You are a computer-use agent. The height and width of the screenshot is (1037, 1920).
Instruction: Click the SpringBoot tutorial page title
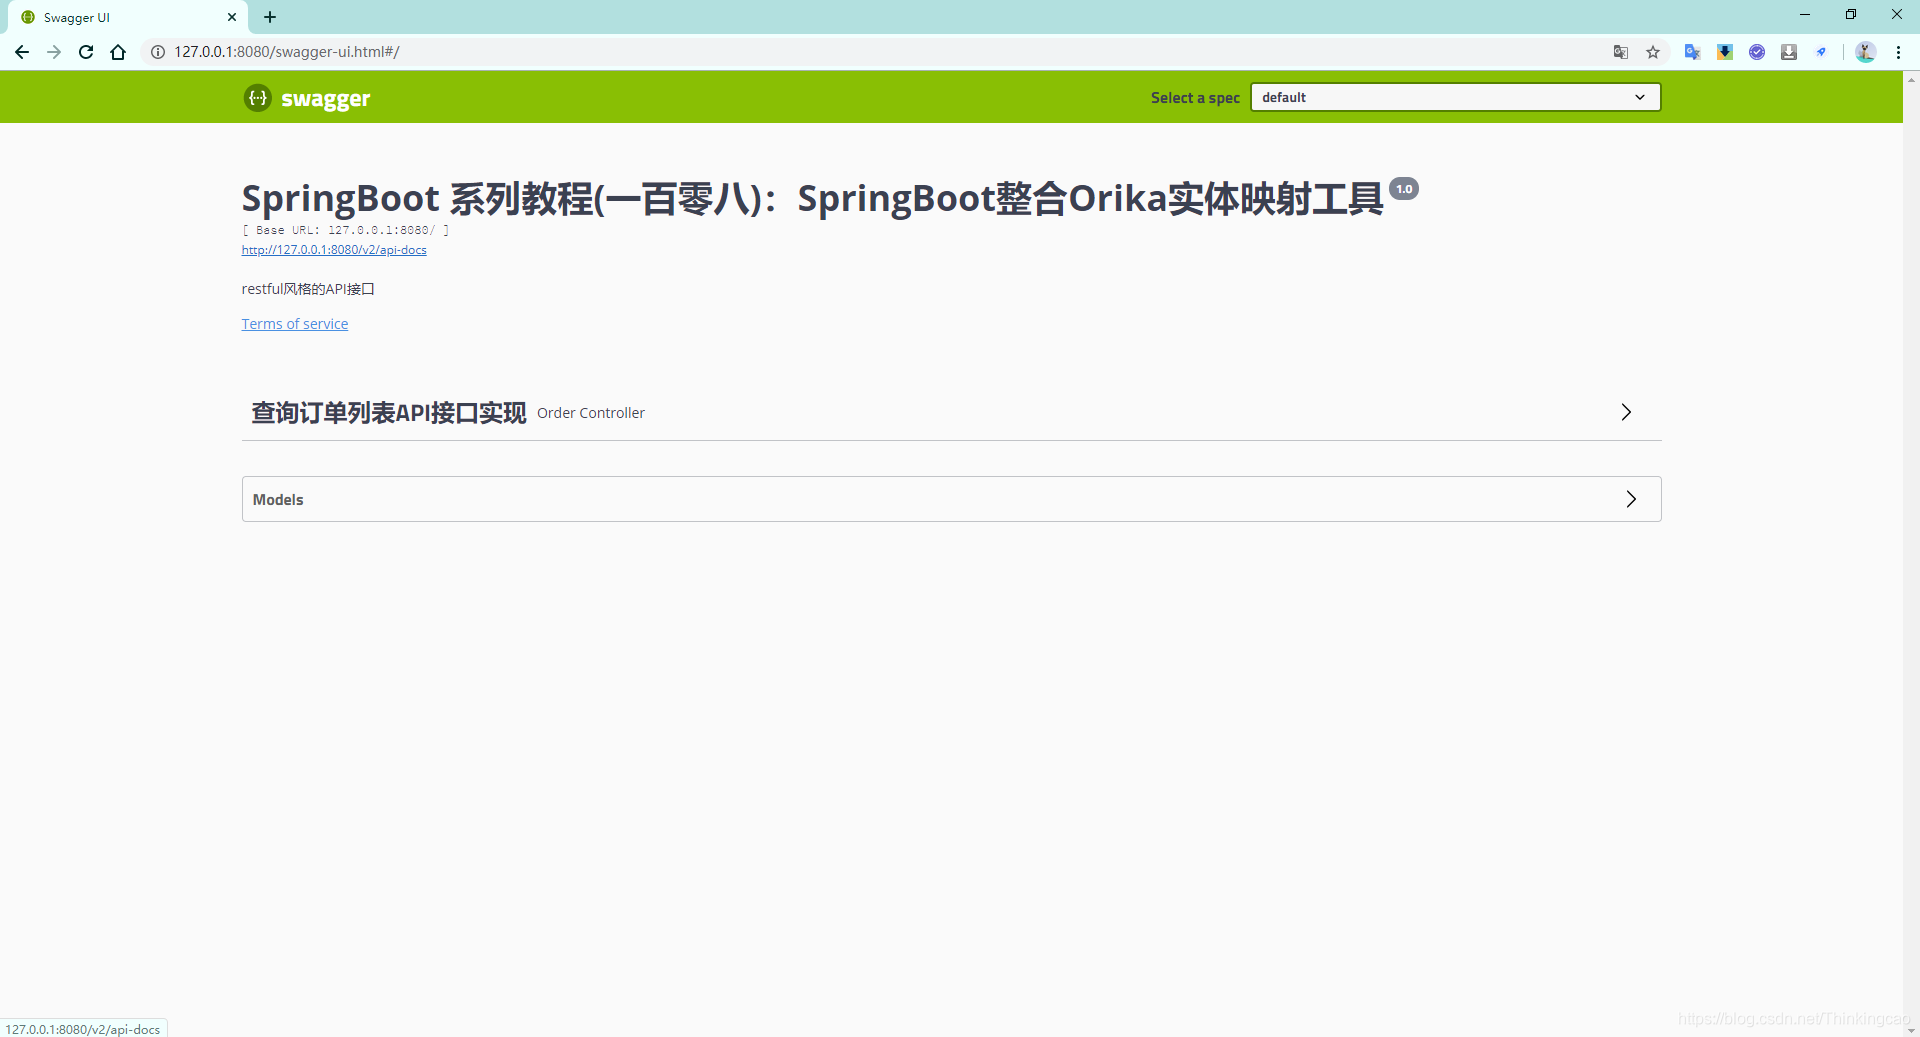click(x=812, y=199)
